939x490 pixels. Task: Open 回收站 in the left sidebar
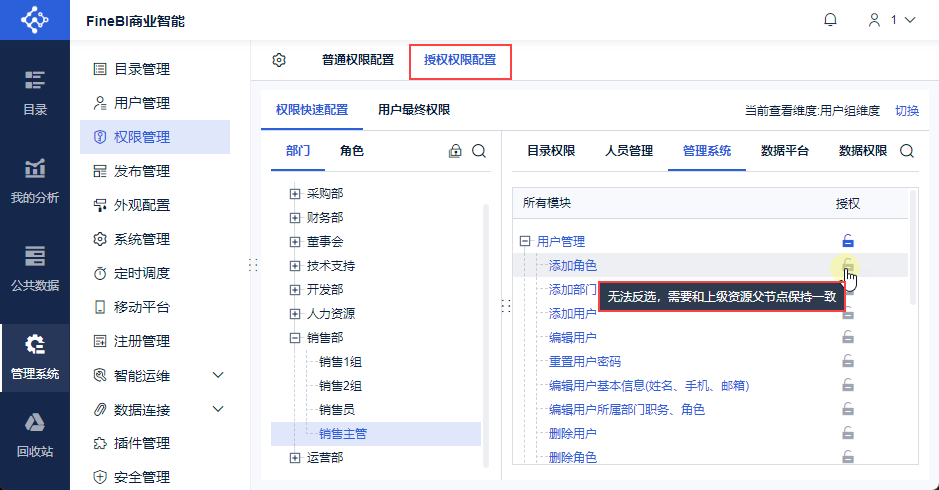pyautogui.click(x=35, y=435)
